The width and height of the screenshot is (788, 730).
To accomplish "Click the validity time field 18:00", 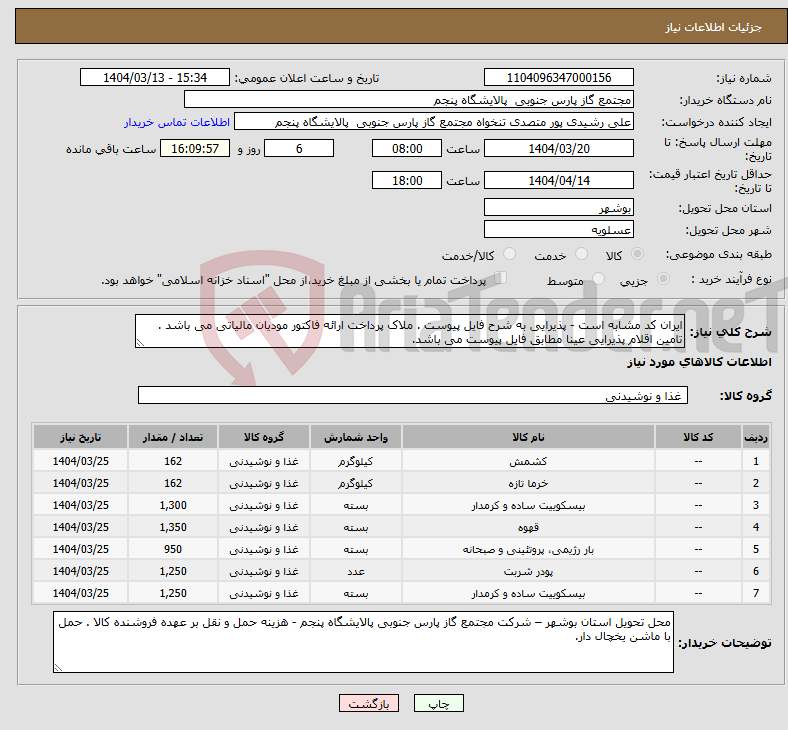I will [407, 180].
